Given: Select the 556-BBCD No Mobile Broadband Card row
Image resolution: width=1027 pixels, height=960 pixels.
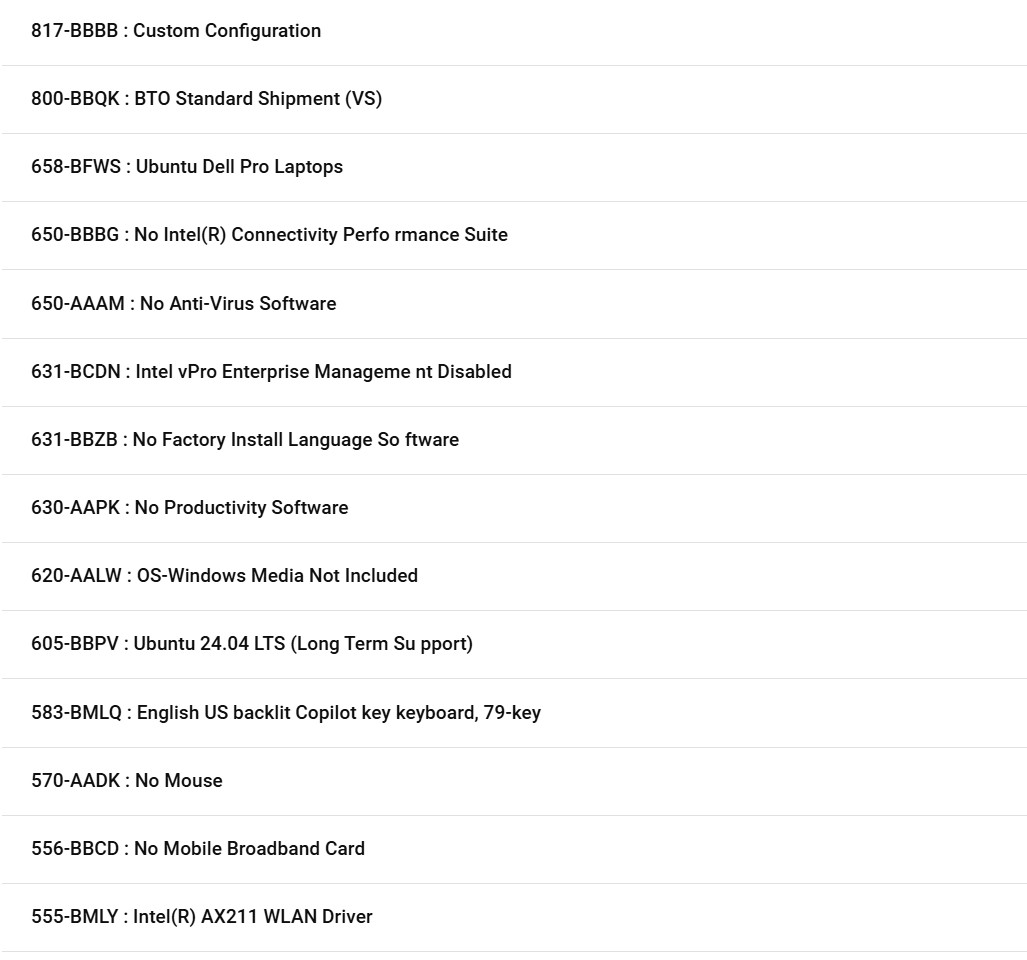Looking at the screenshot, I should [x=514, y=850].
